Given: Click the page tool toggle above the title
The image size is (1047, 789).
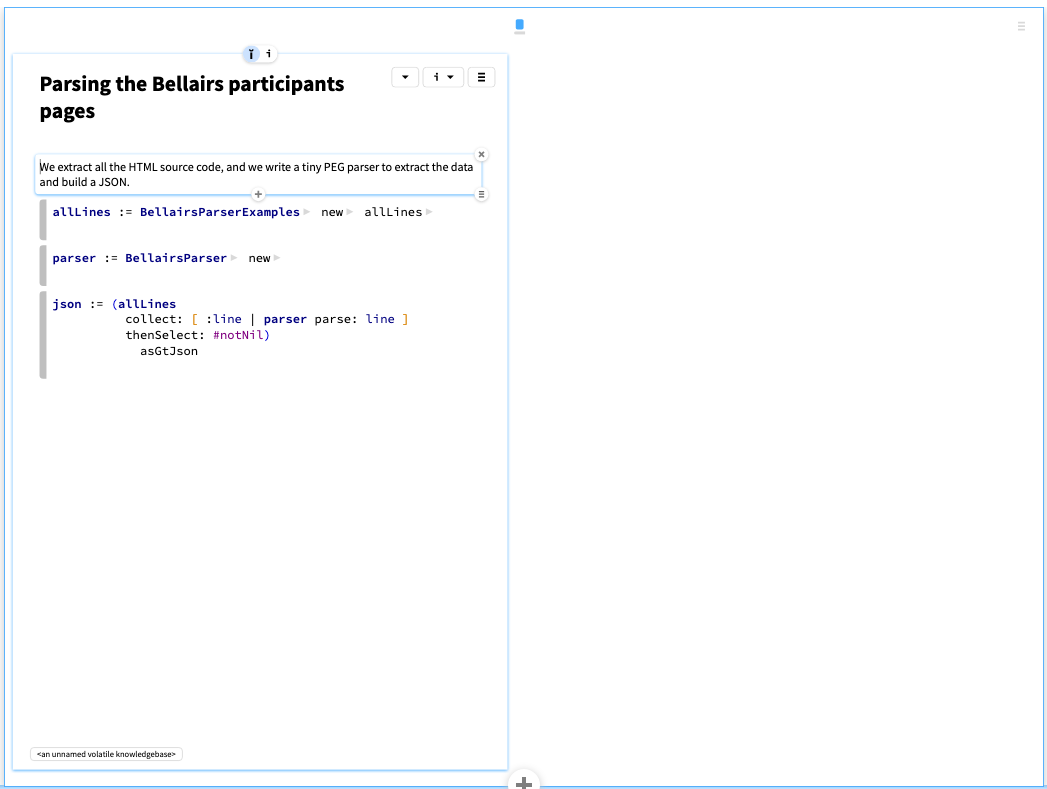Looking at the screenshot, I should (x=251, y=54).
